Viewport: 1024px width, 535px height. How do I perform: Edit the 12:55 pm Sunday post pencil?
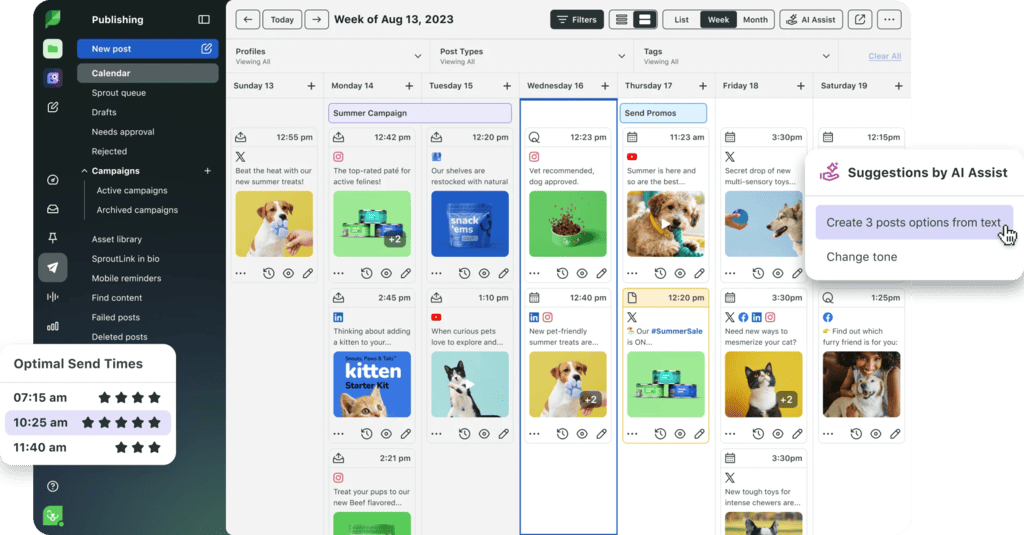click(x=308, y=274)
